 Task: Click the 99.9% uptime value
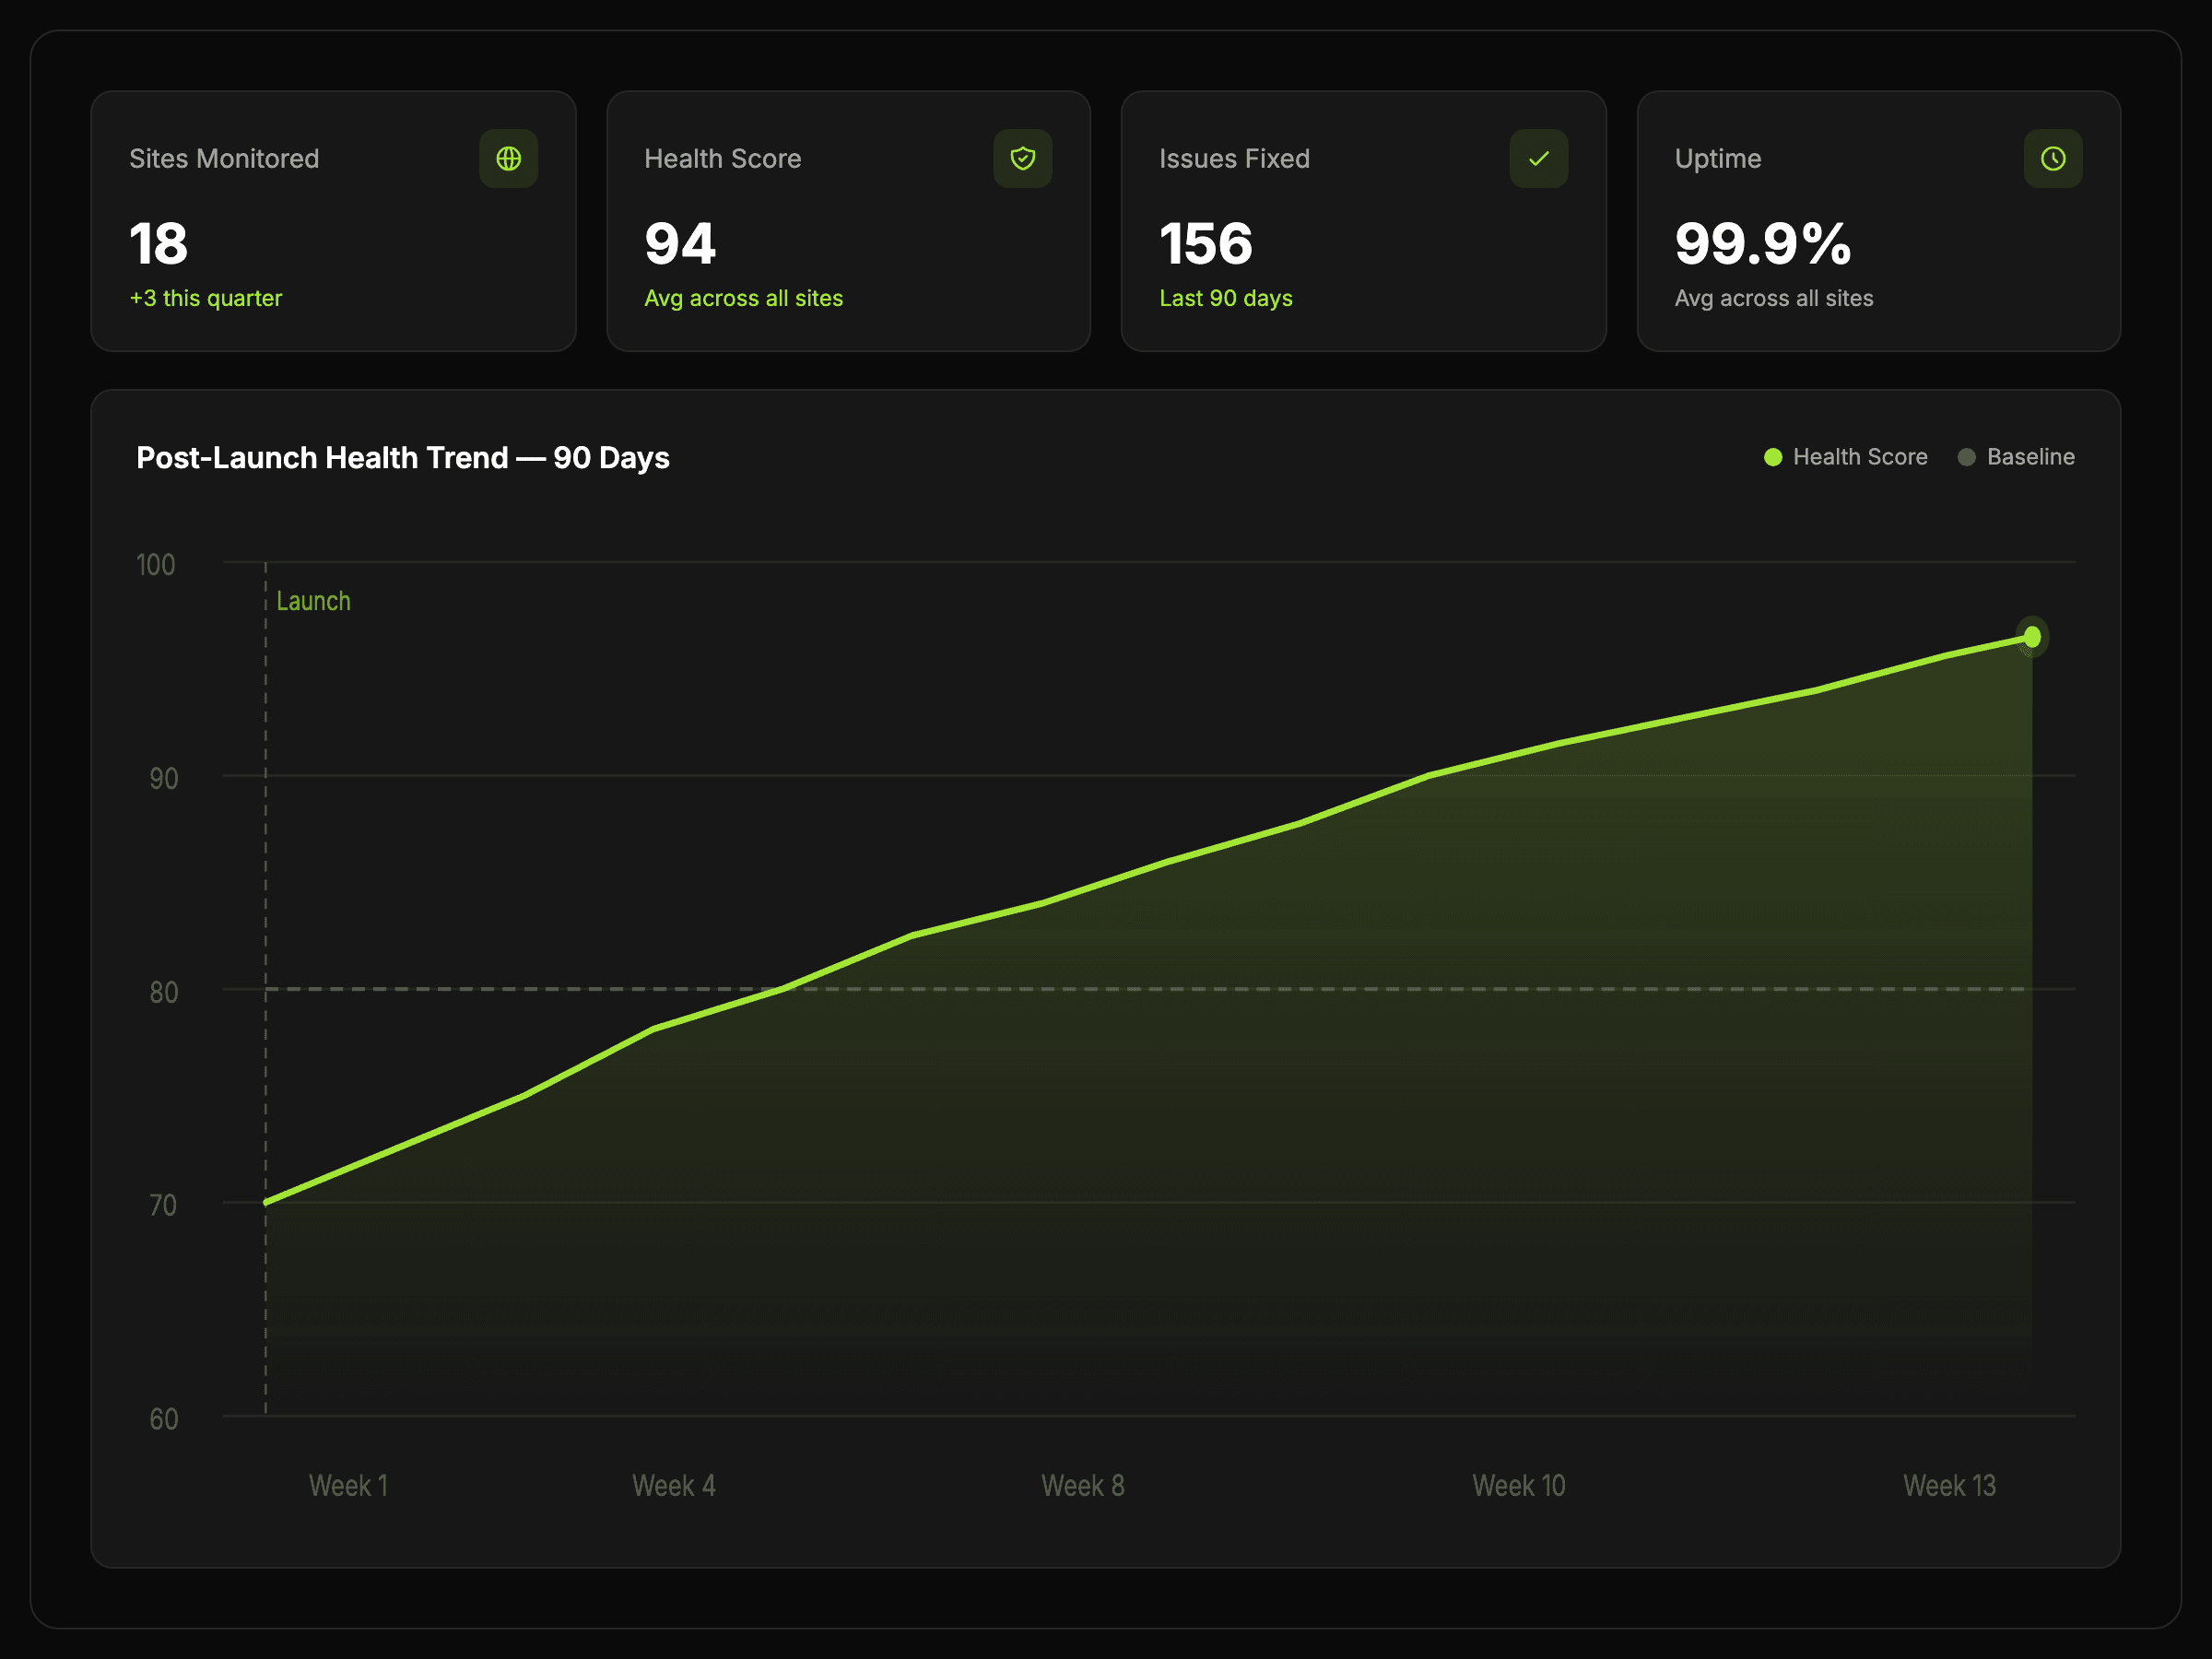click(x=1762, y=243)
